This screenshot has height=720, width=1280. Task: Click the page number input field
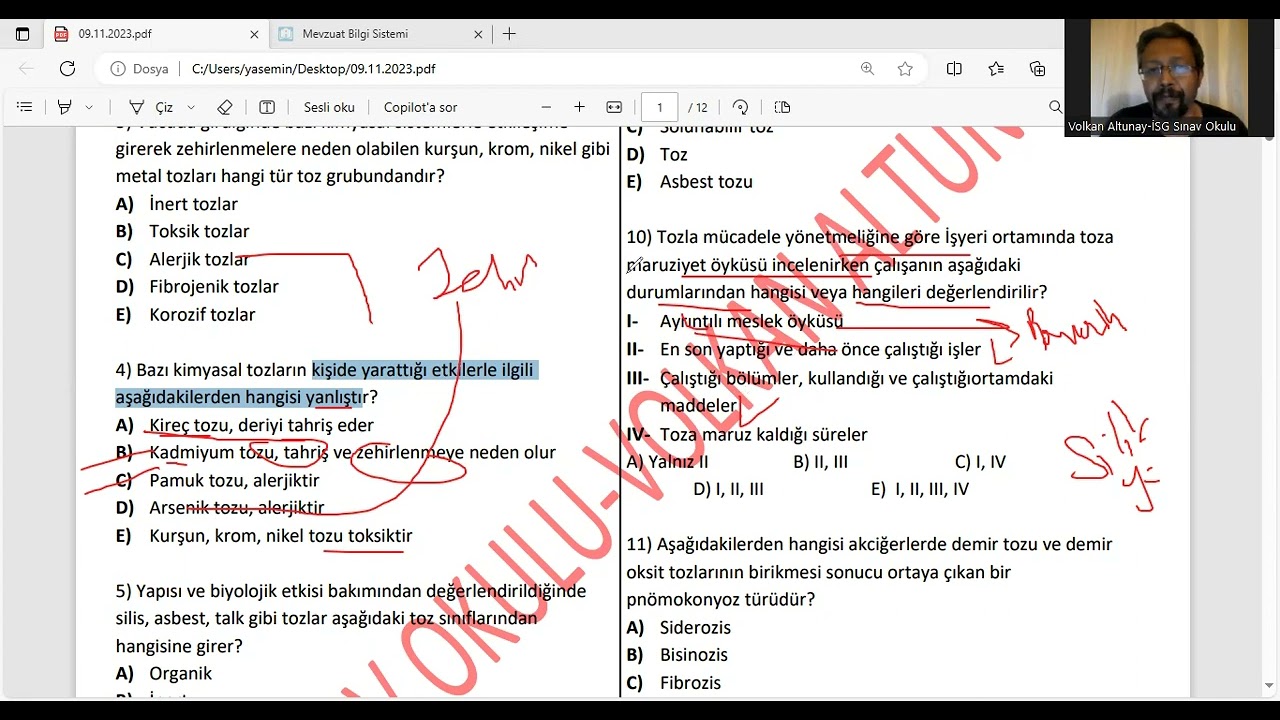pos(660,107)
